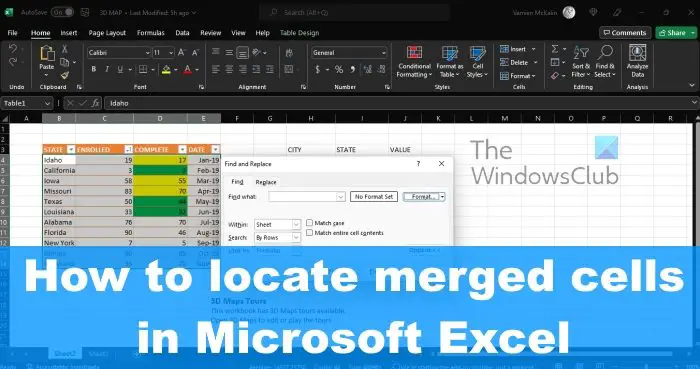Click the Paste clipboard icon
Viewport: 700px width, 369px height.
(x=47, y=54)
